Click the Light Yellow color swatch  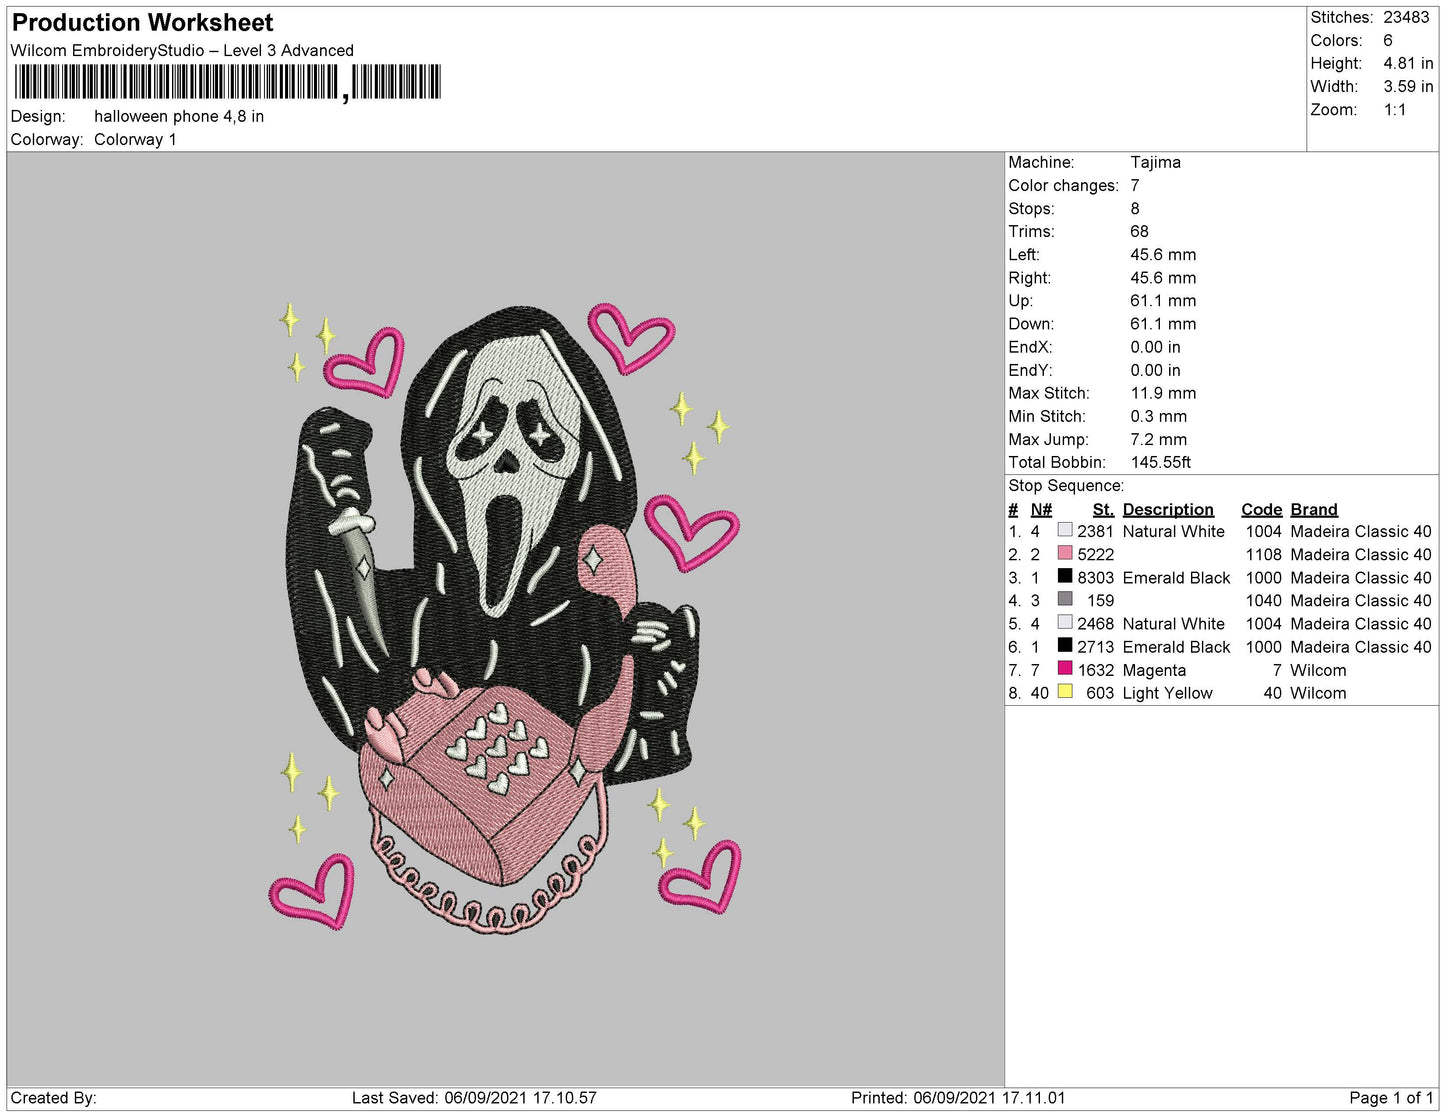[1065, 691]
